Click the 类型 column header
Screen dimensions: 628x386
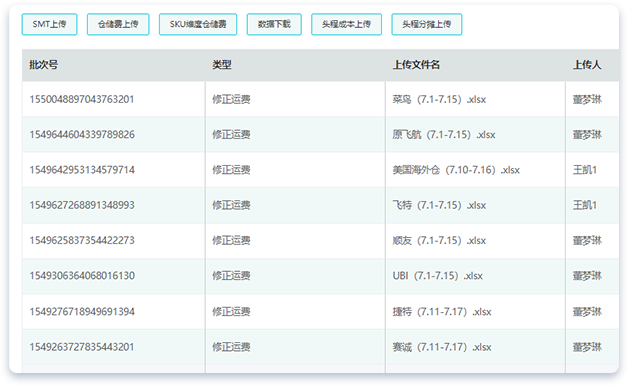[x=222, y=65]
